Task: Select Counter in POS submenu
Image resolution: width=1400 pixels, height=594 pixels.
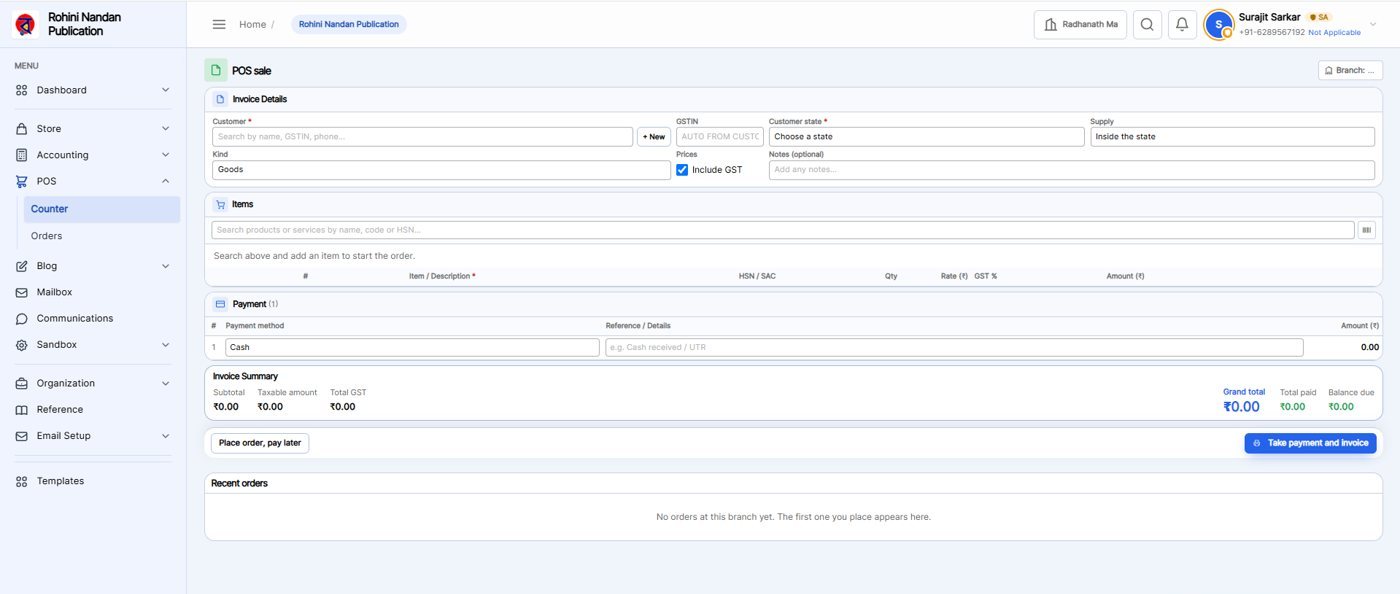Action: pos(102,209)
